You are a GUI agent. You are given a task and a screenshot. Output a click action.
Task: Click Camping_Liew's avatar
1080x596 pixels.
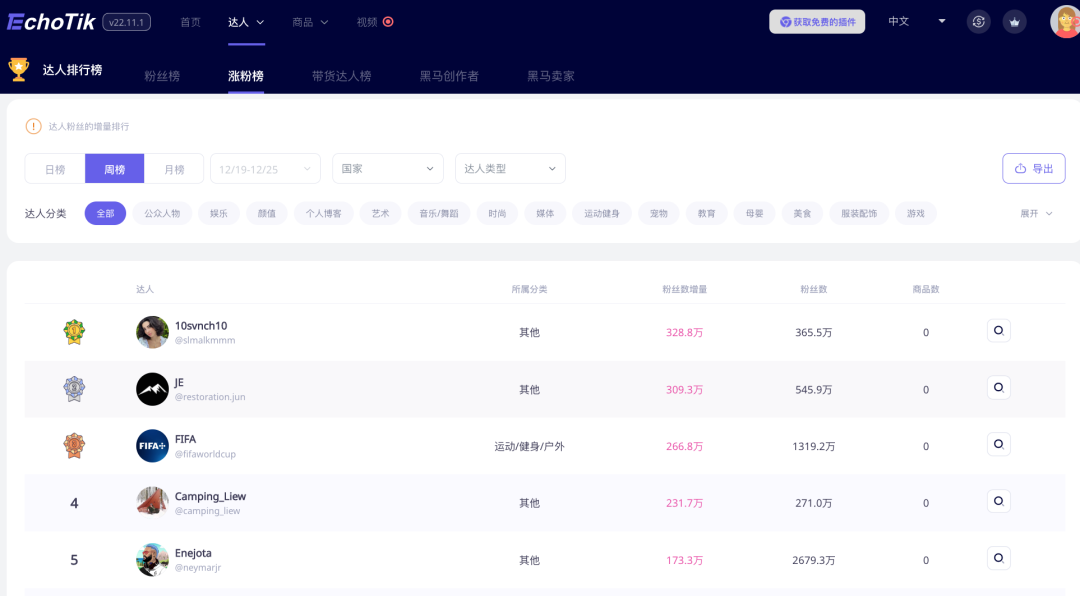pyautogui.click(x=152, y=503)
